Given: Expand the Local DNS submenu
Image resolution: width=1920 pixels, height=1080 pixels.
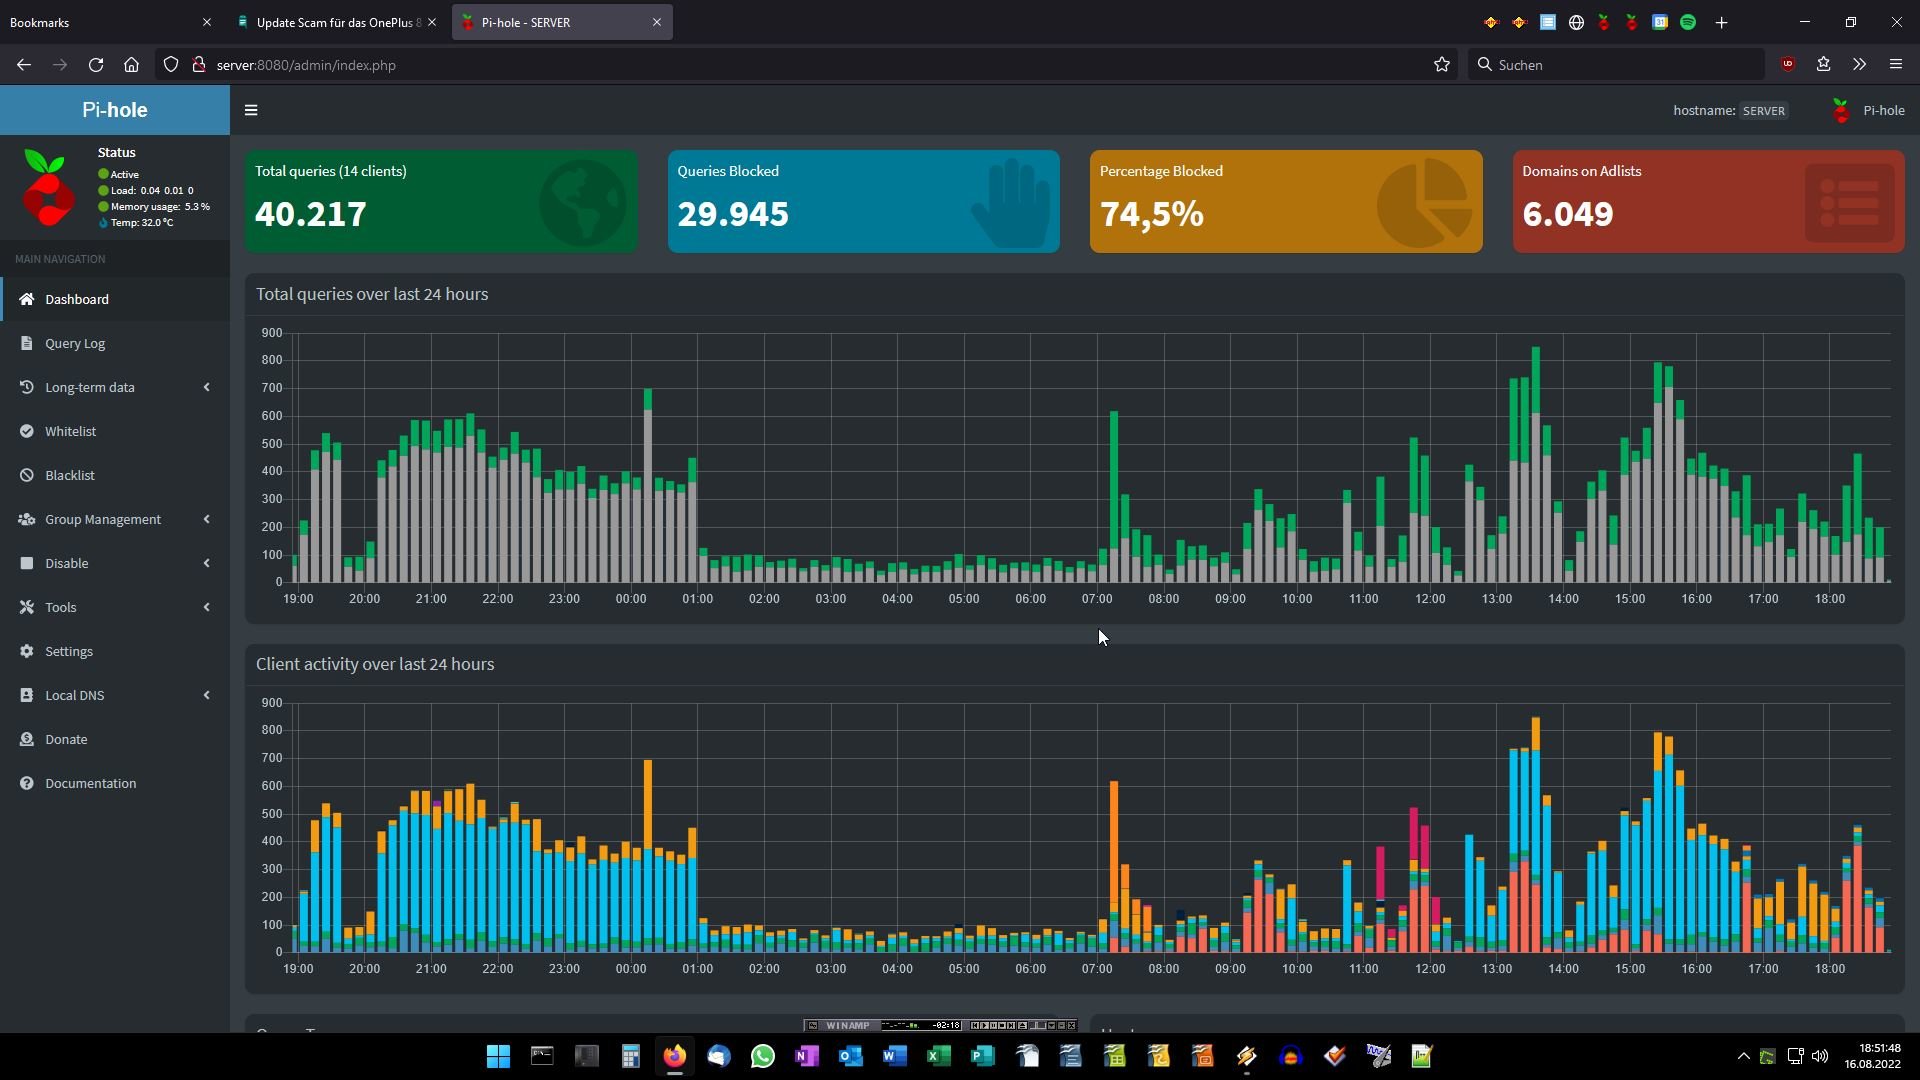Looking at the screenshot, I should [x=115, y=695].
